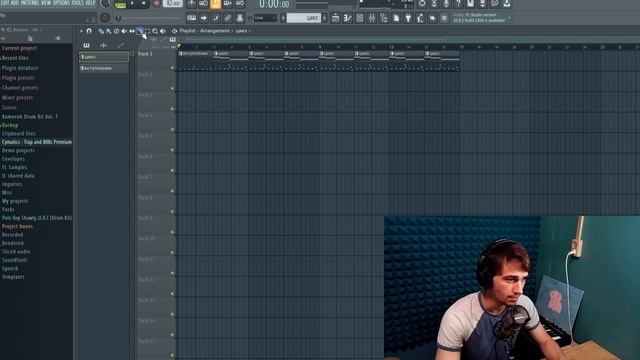Expand the Current project folder
The height and width of the screenshot is (360, 640).
[19, 48]
